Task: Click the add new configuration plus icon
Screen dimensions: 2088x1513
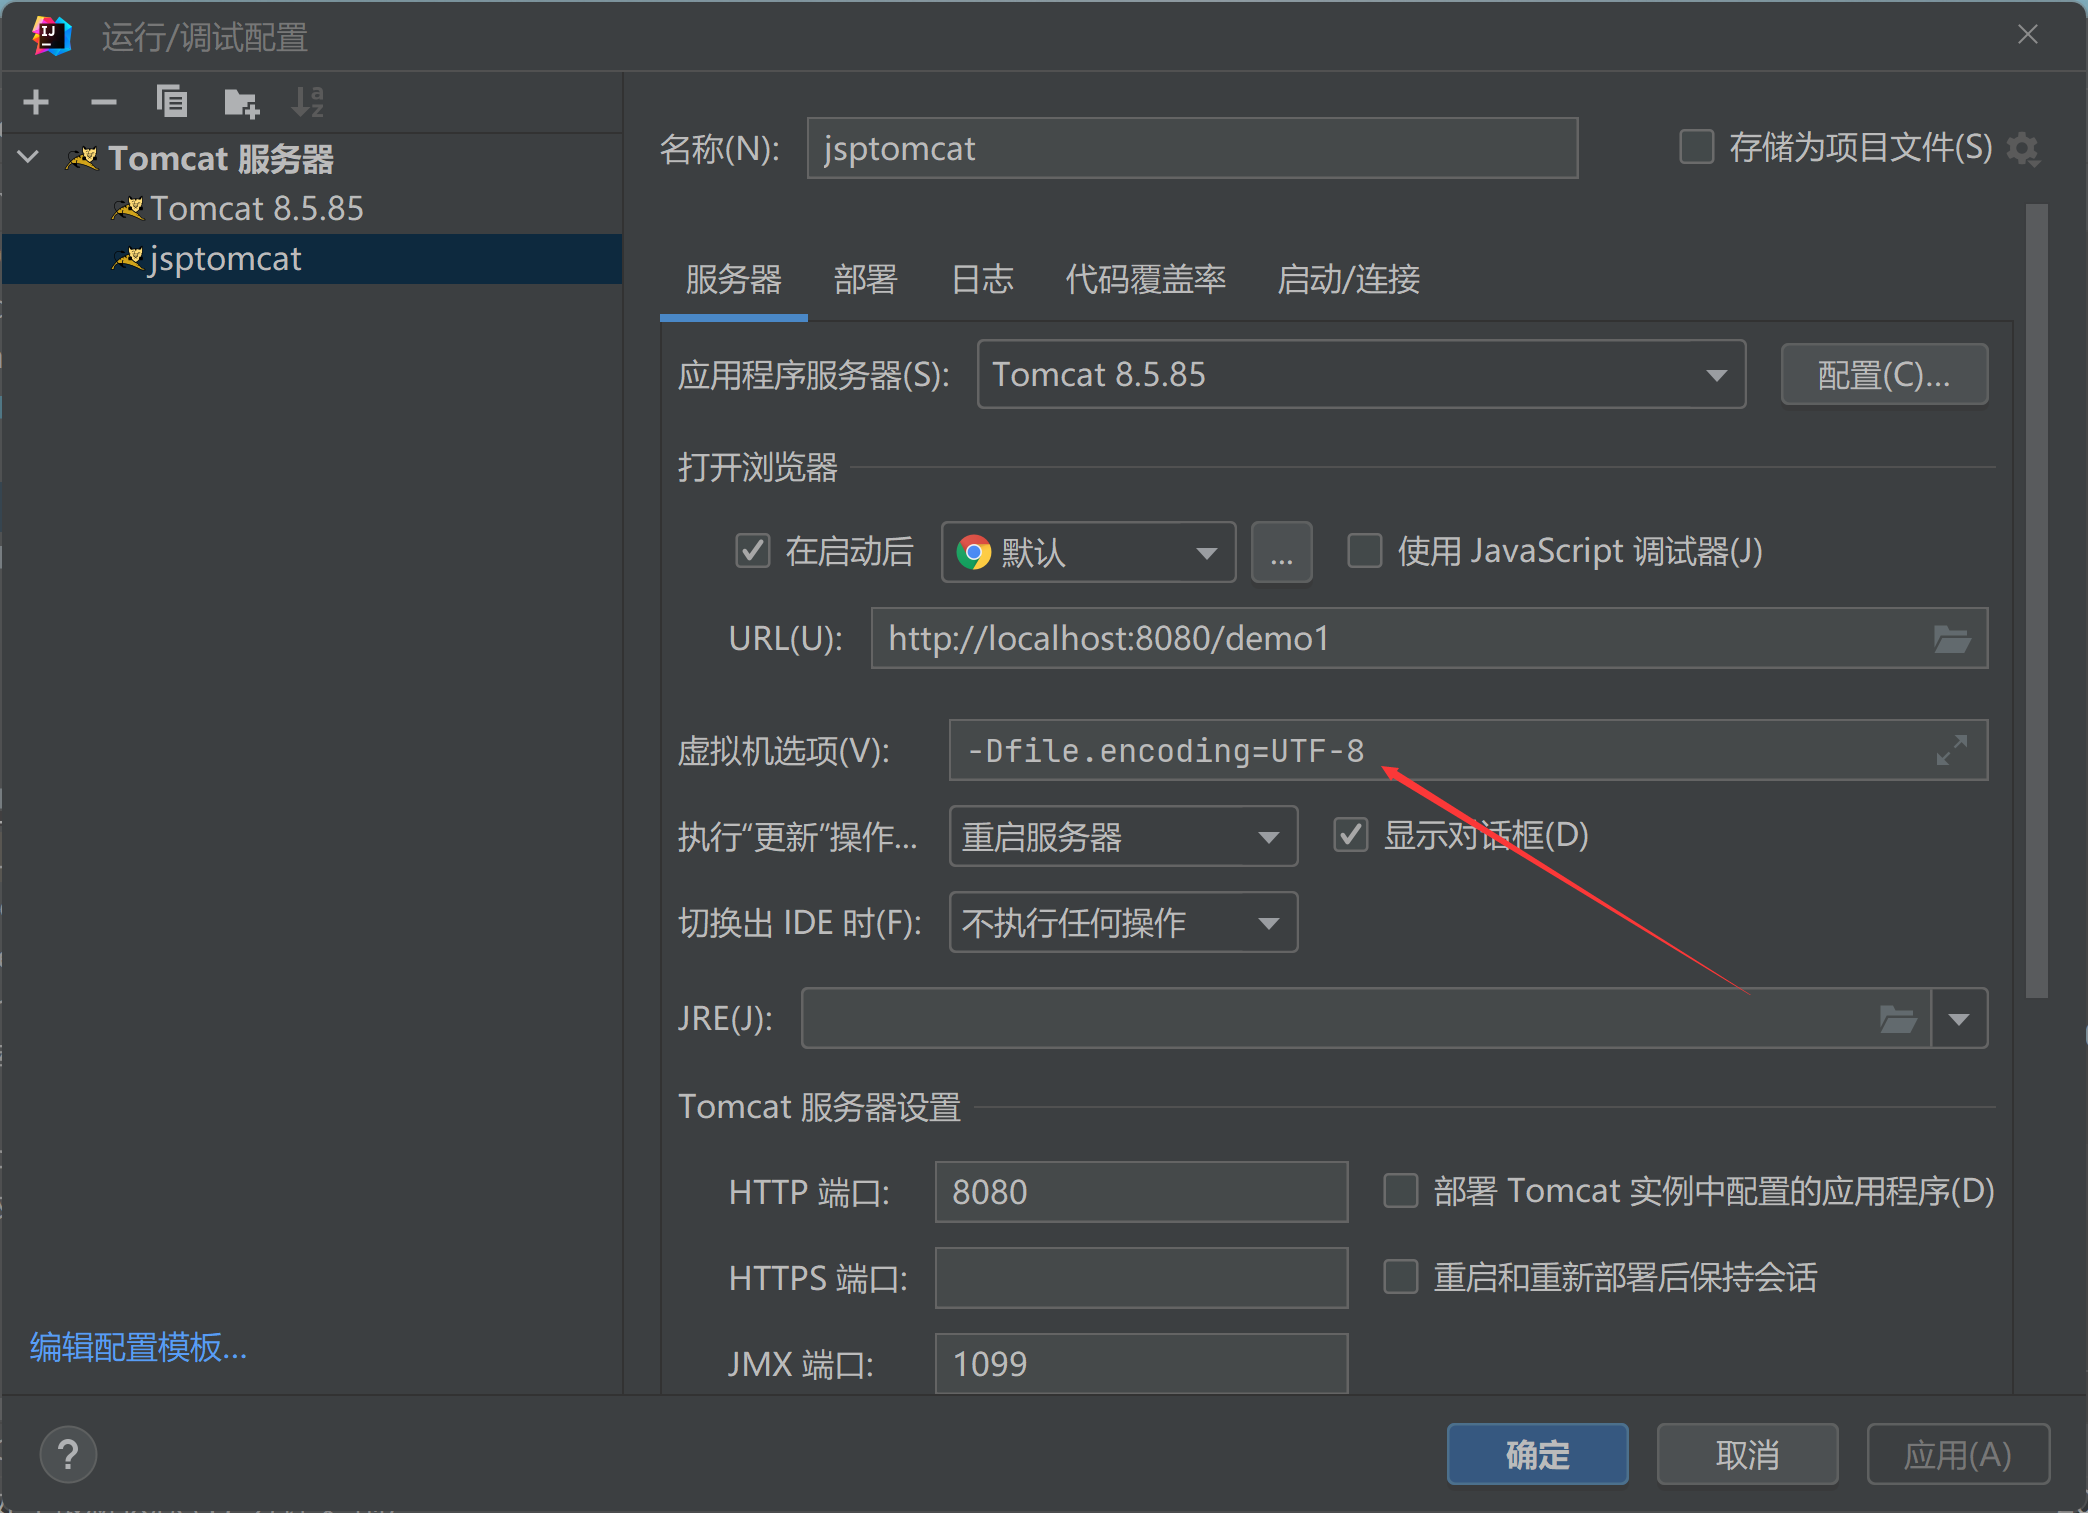Action: [36, 102]
